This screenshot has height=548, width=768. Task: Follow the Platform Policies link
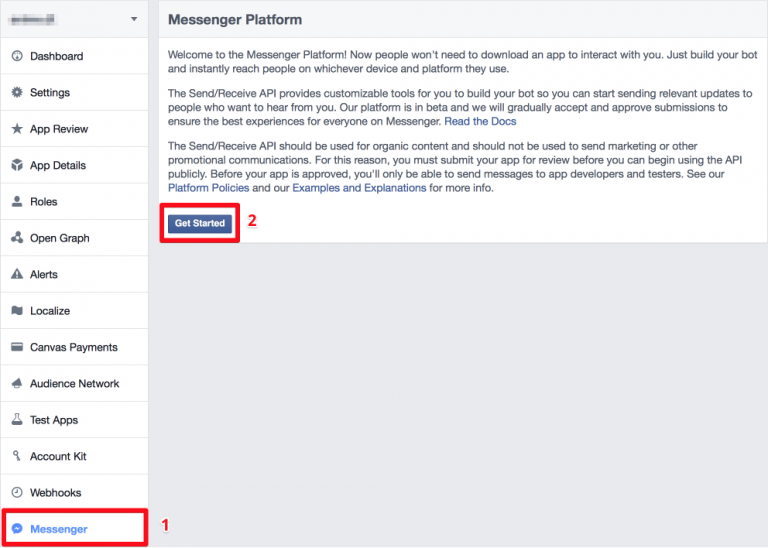point(208,188)
